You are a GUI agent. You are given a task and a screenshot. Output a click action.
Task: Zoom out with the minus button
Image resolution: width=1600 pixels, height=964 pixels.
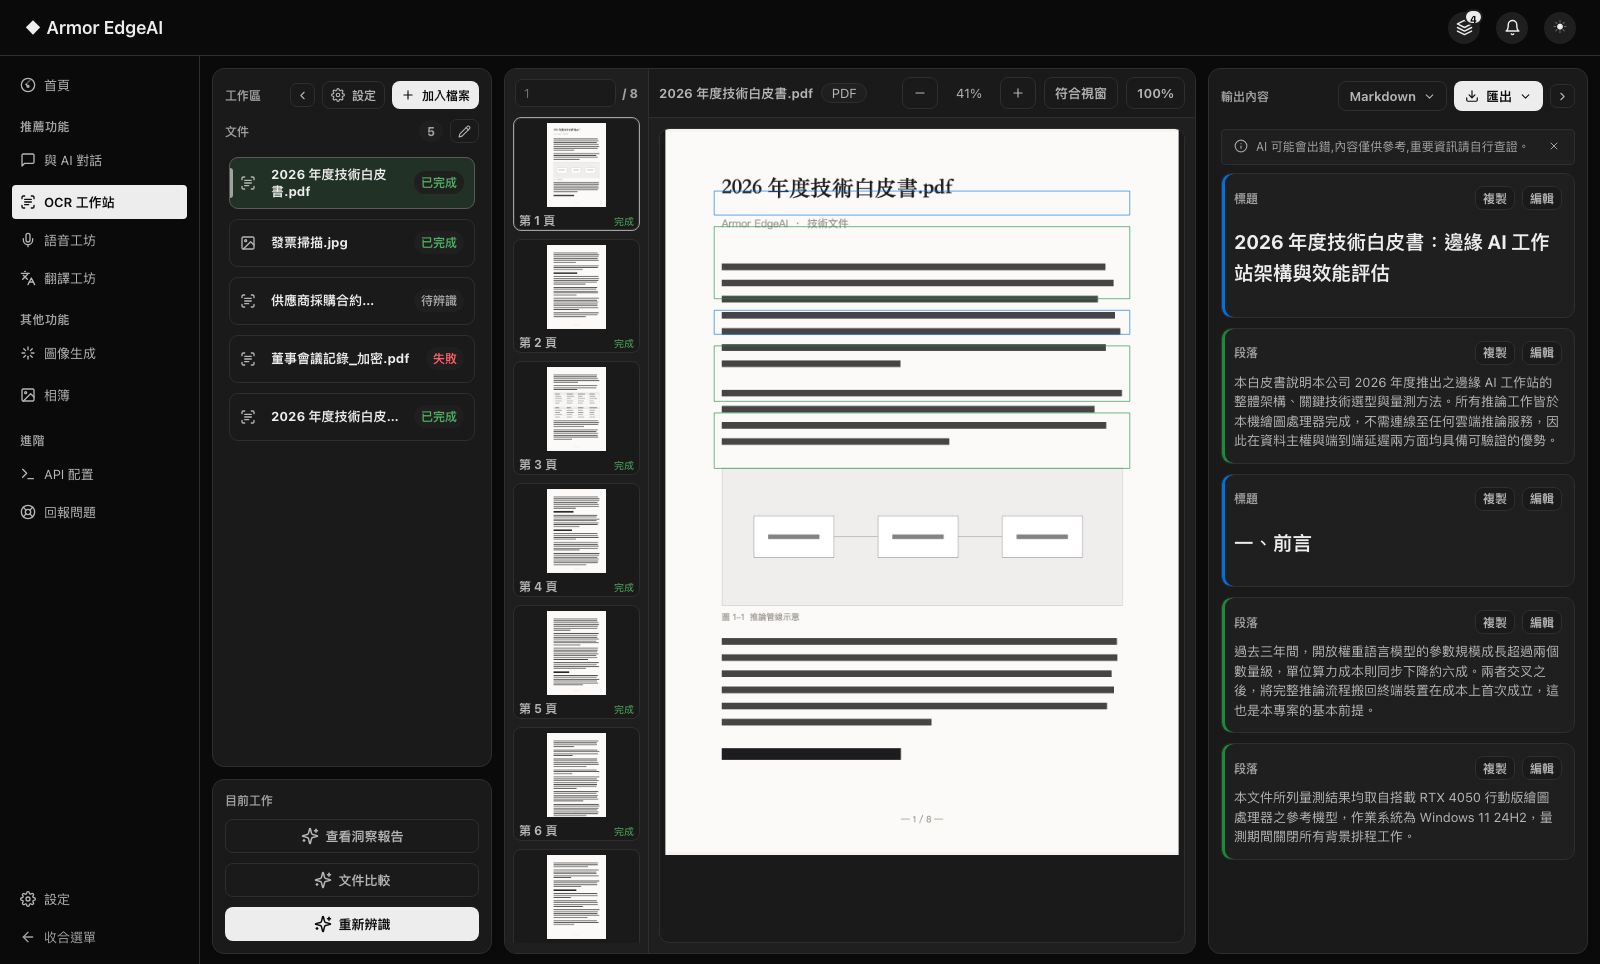pyautogui.click(x=920, y=93)
